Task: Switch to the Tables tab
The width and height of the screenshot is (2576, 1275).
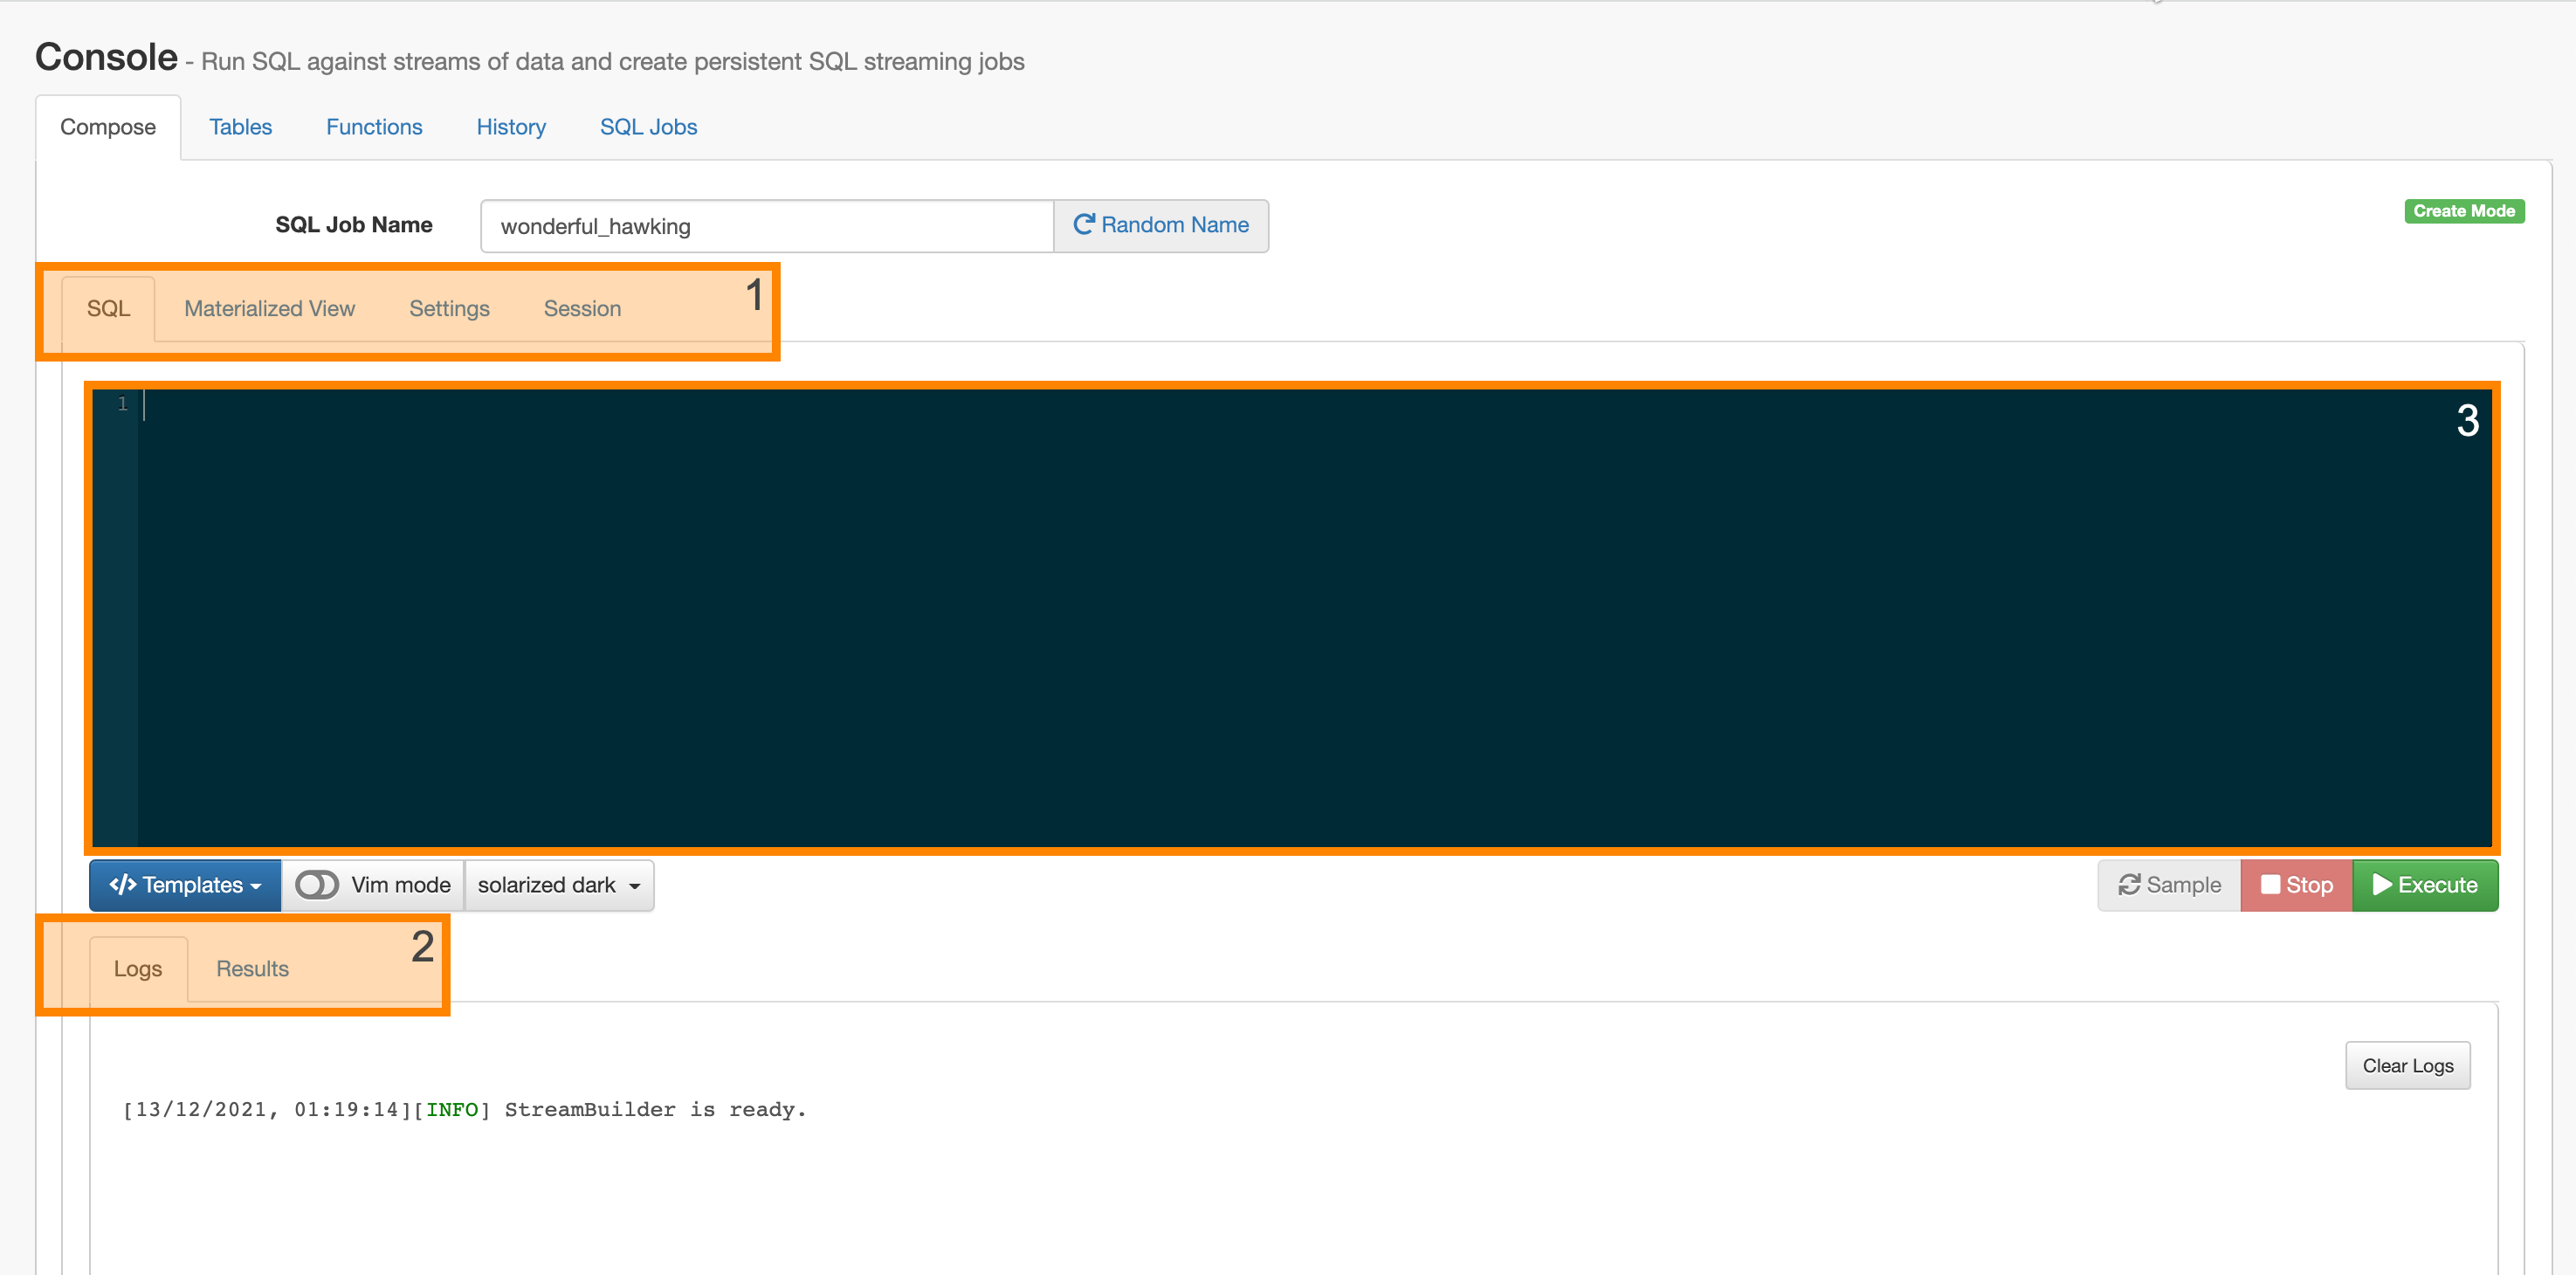Action: 240,127
